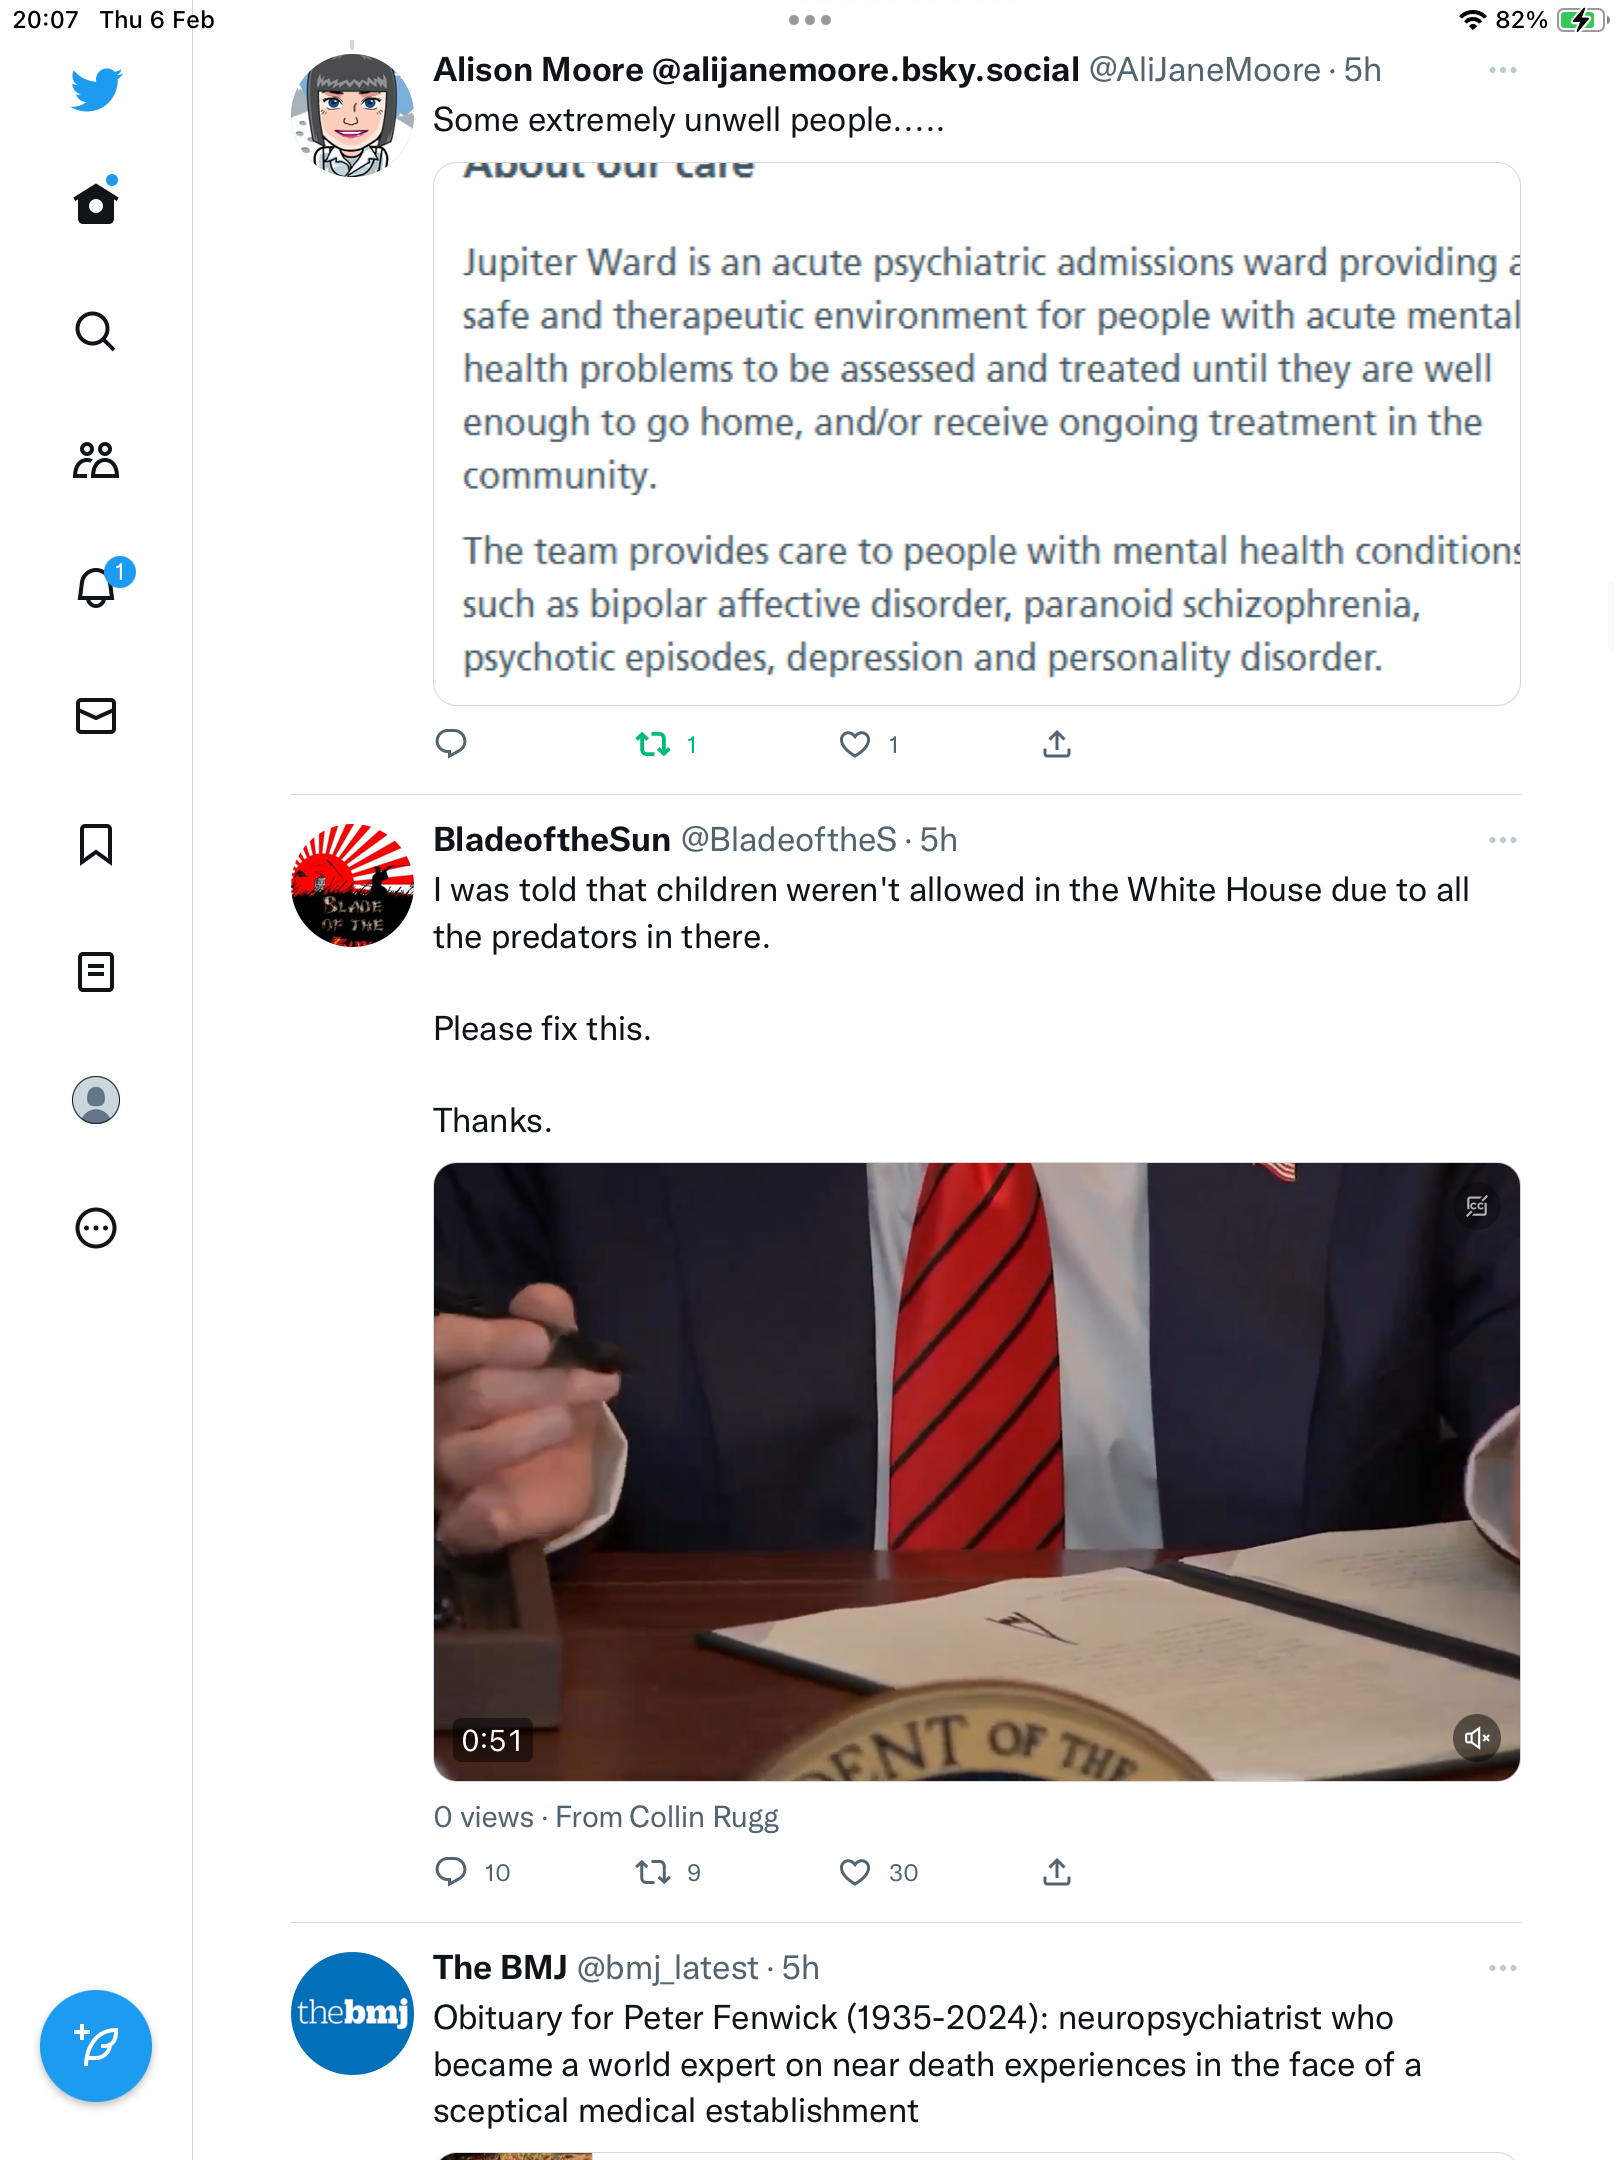Screen dimensions: 1620x2160
Task: Like the BladeoftheSun tweet
Action: (855, 1872)
